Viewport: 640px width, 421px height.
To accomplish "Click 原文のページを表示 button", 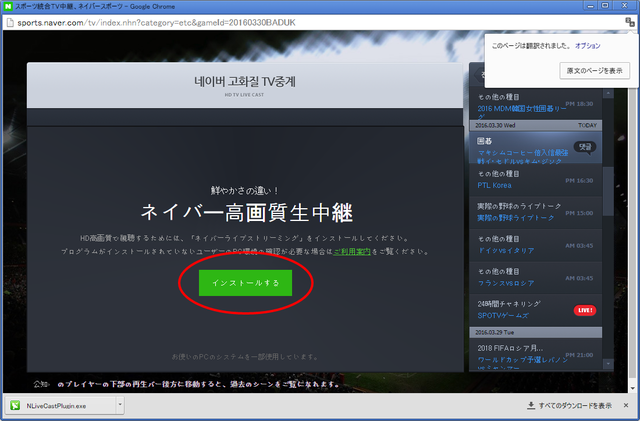I will click(x=594, y=71).
